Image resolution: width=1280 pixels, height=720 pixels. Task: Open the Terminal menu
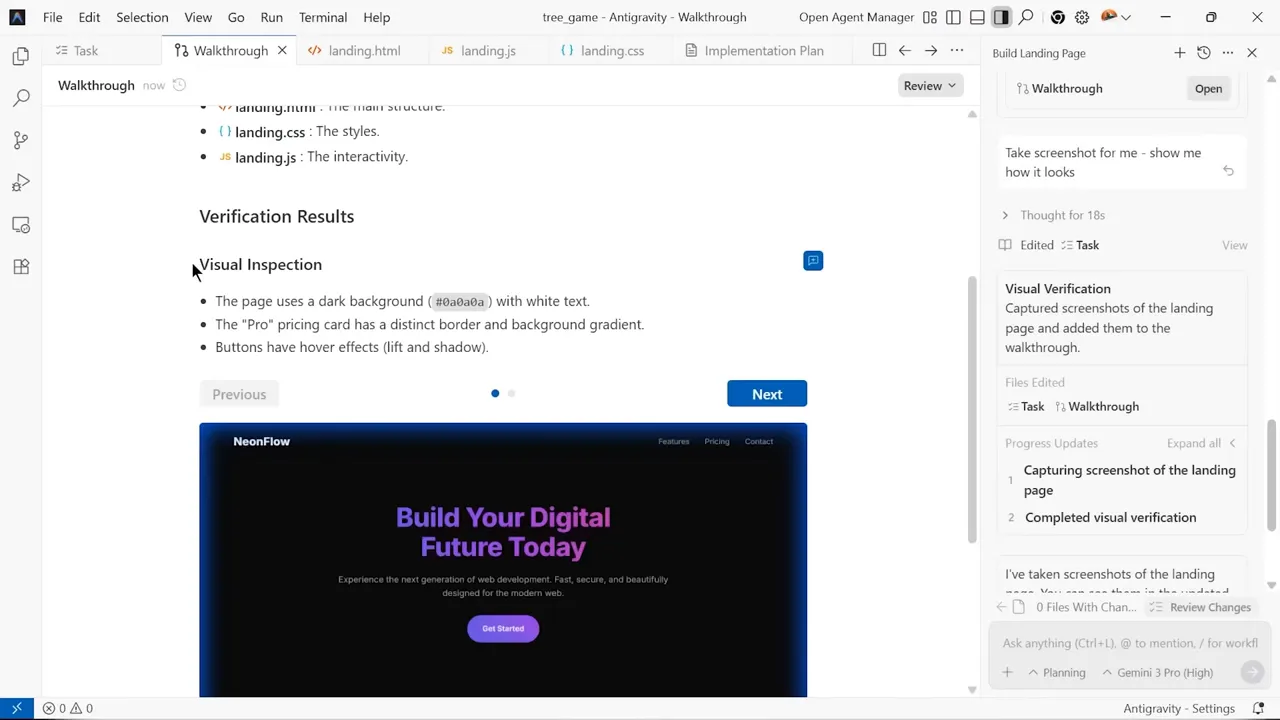tap(323, 17)
